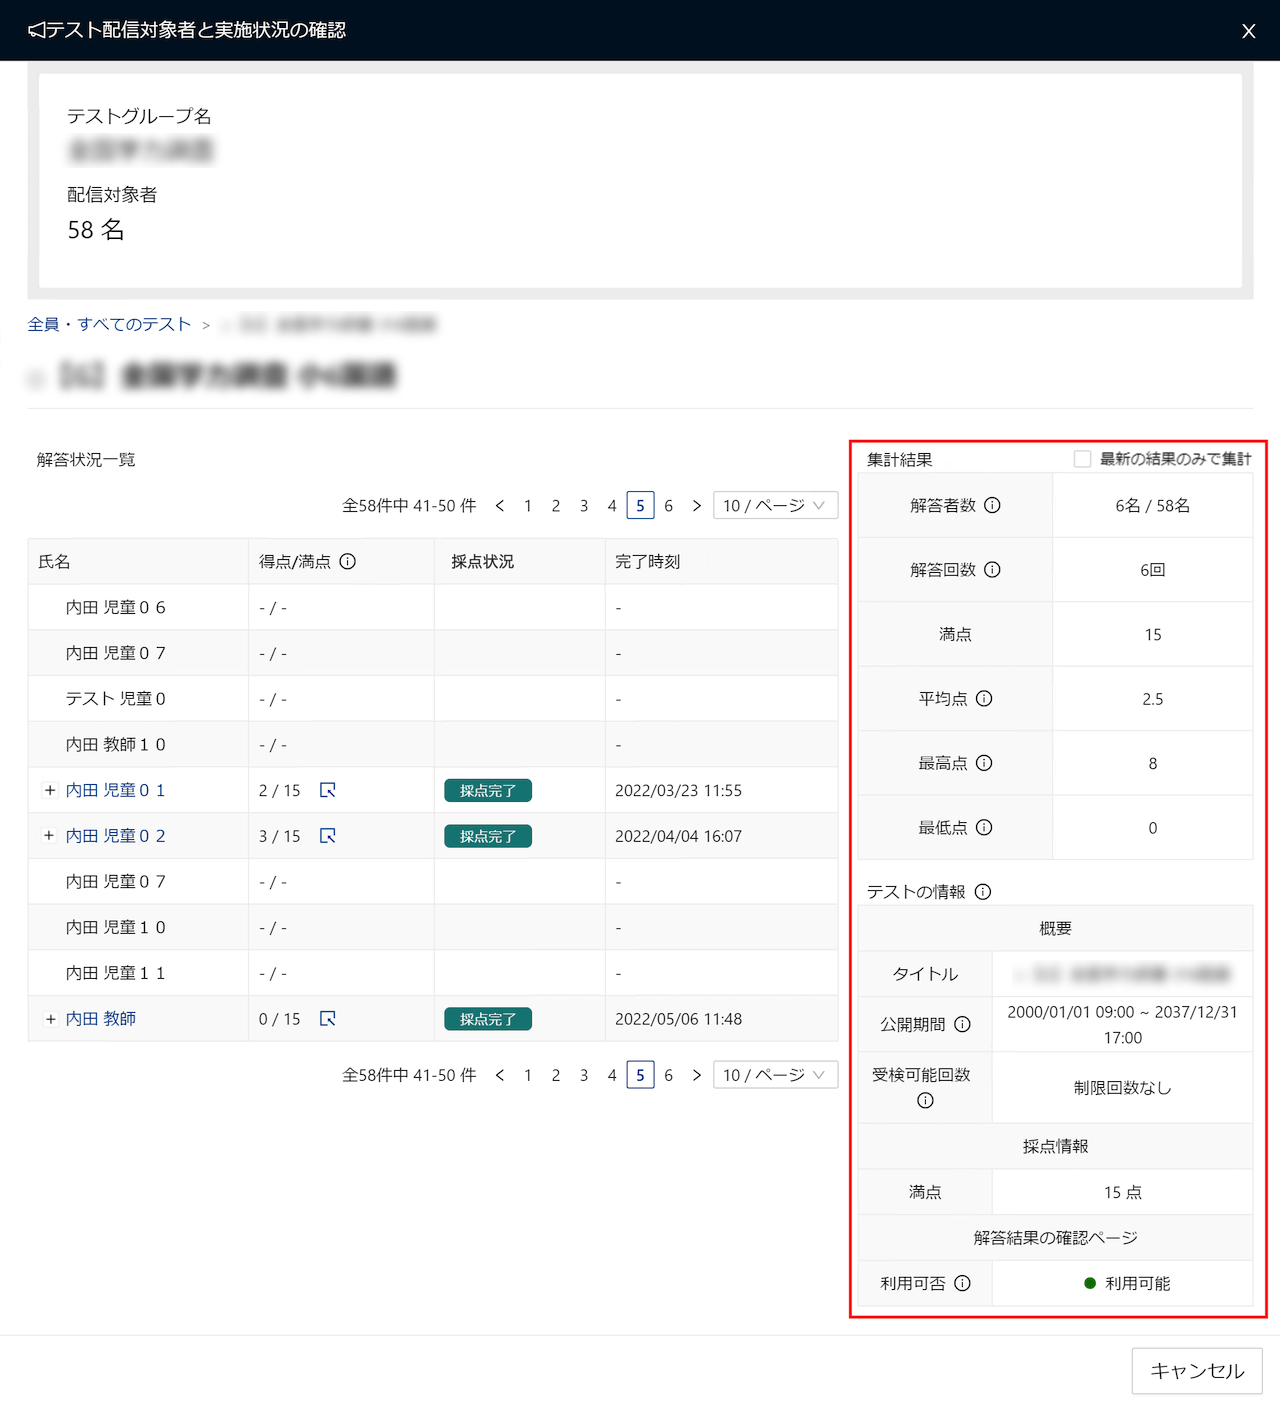This screenshot has width=1280, height=1405.
Task: Open answer details icon for 内田 教師
Action: click(327, 1019)
